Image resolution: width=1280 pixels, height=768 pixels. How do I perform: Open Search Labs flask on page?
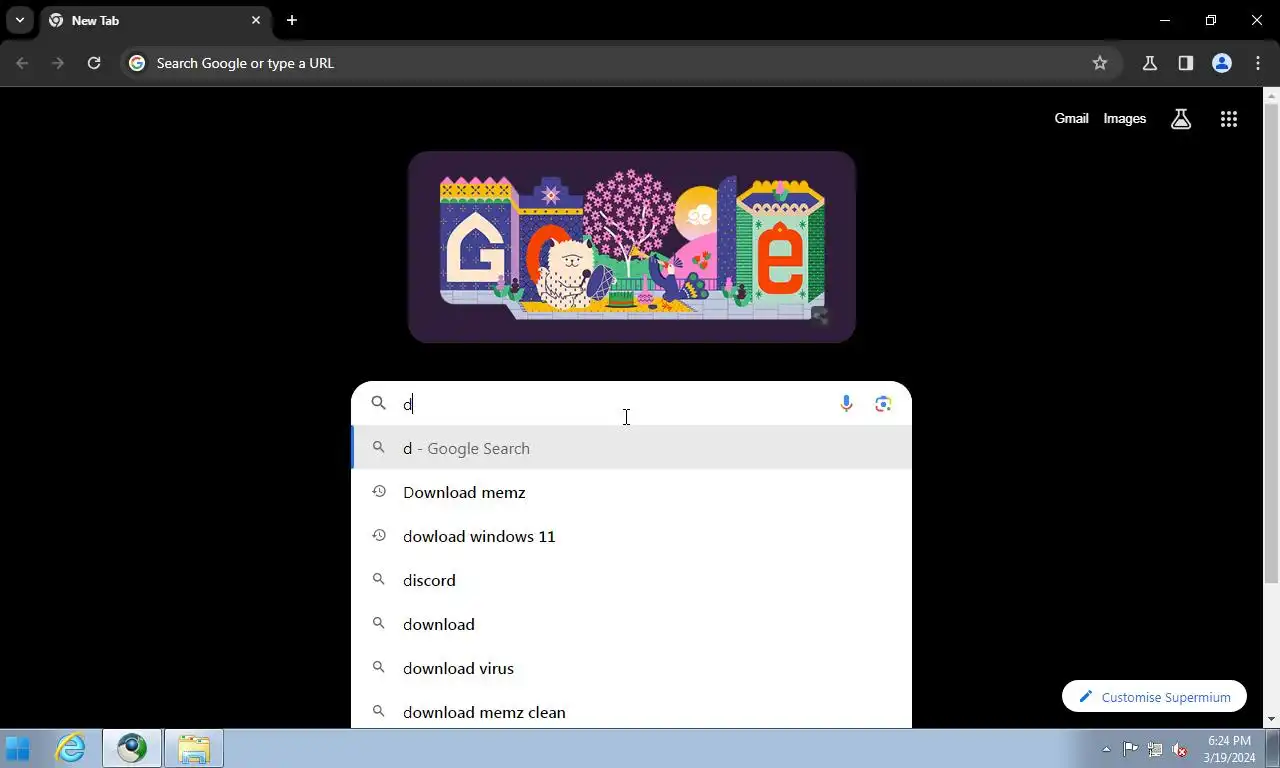coord(1181,119)
